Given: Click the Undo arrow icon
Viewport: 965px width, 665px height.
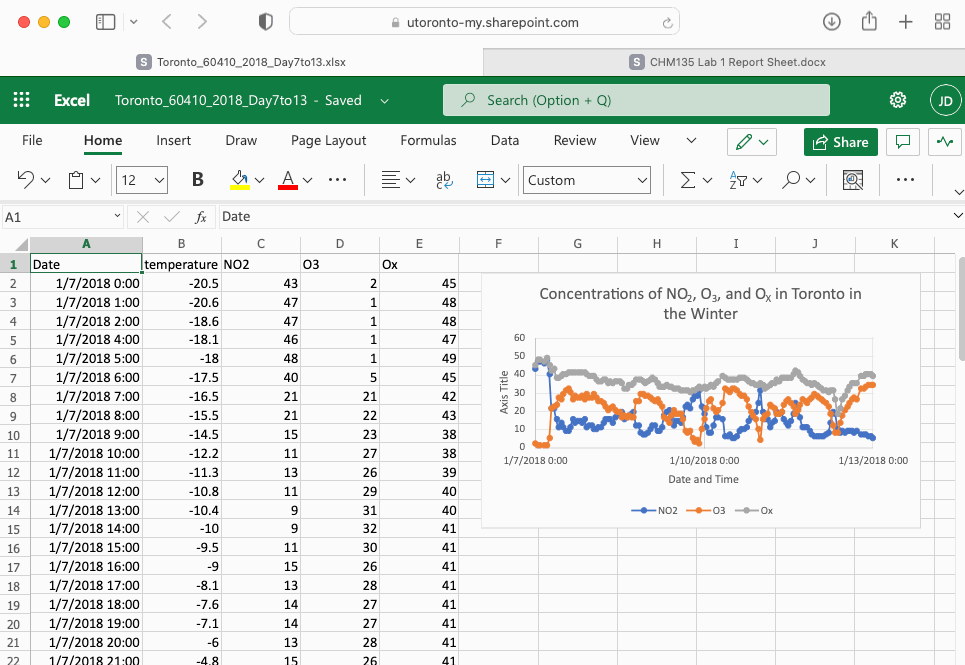Looking at the screenshot, I should [27, 180].
